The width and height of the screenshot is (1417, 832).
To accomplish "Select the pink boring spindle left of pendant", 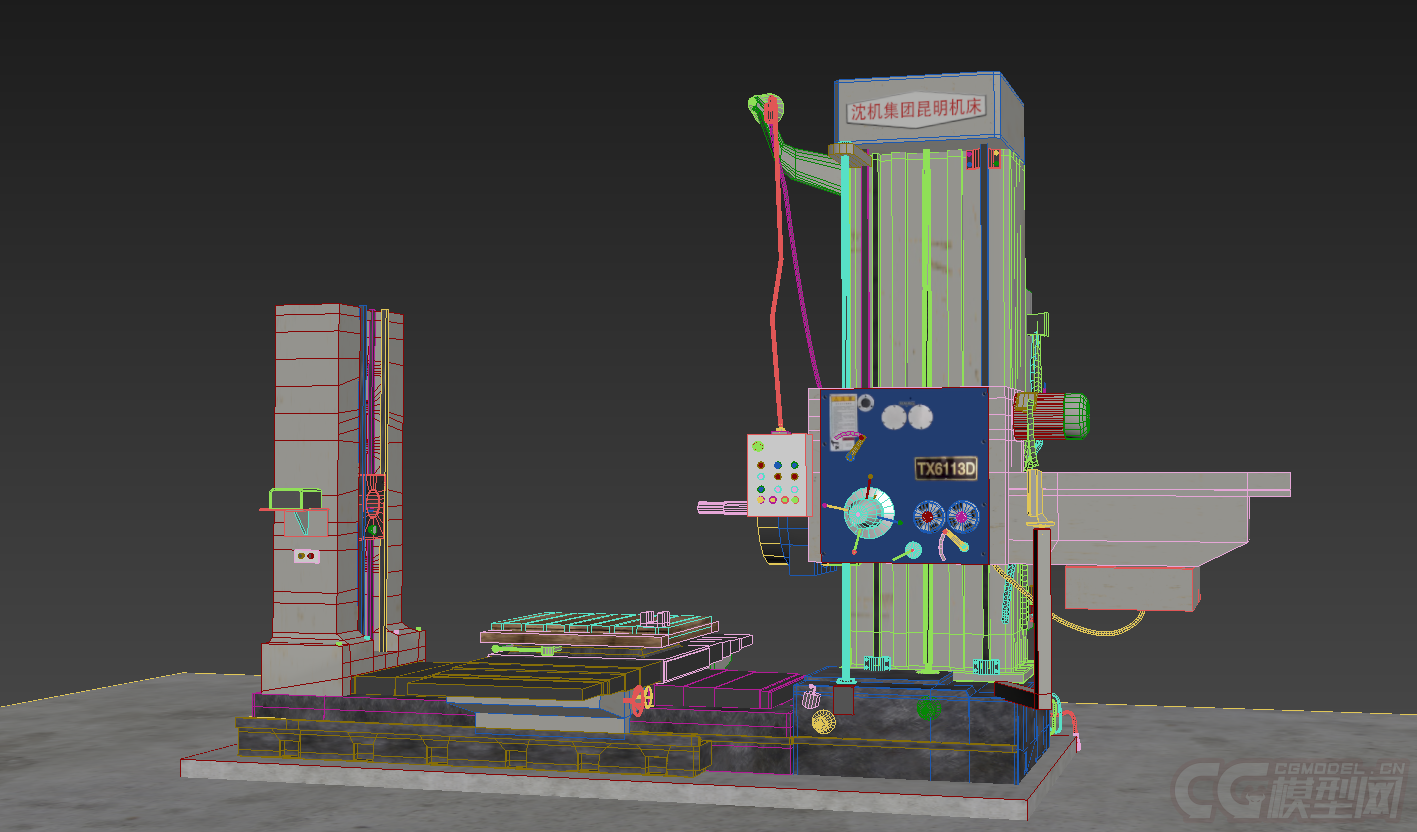I will 722,509.
